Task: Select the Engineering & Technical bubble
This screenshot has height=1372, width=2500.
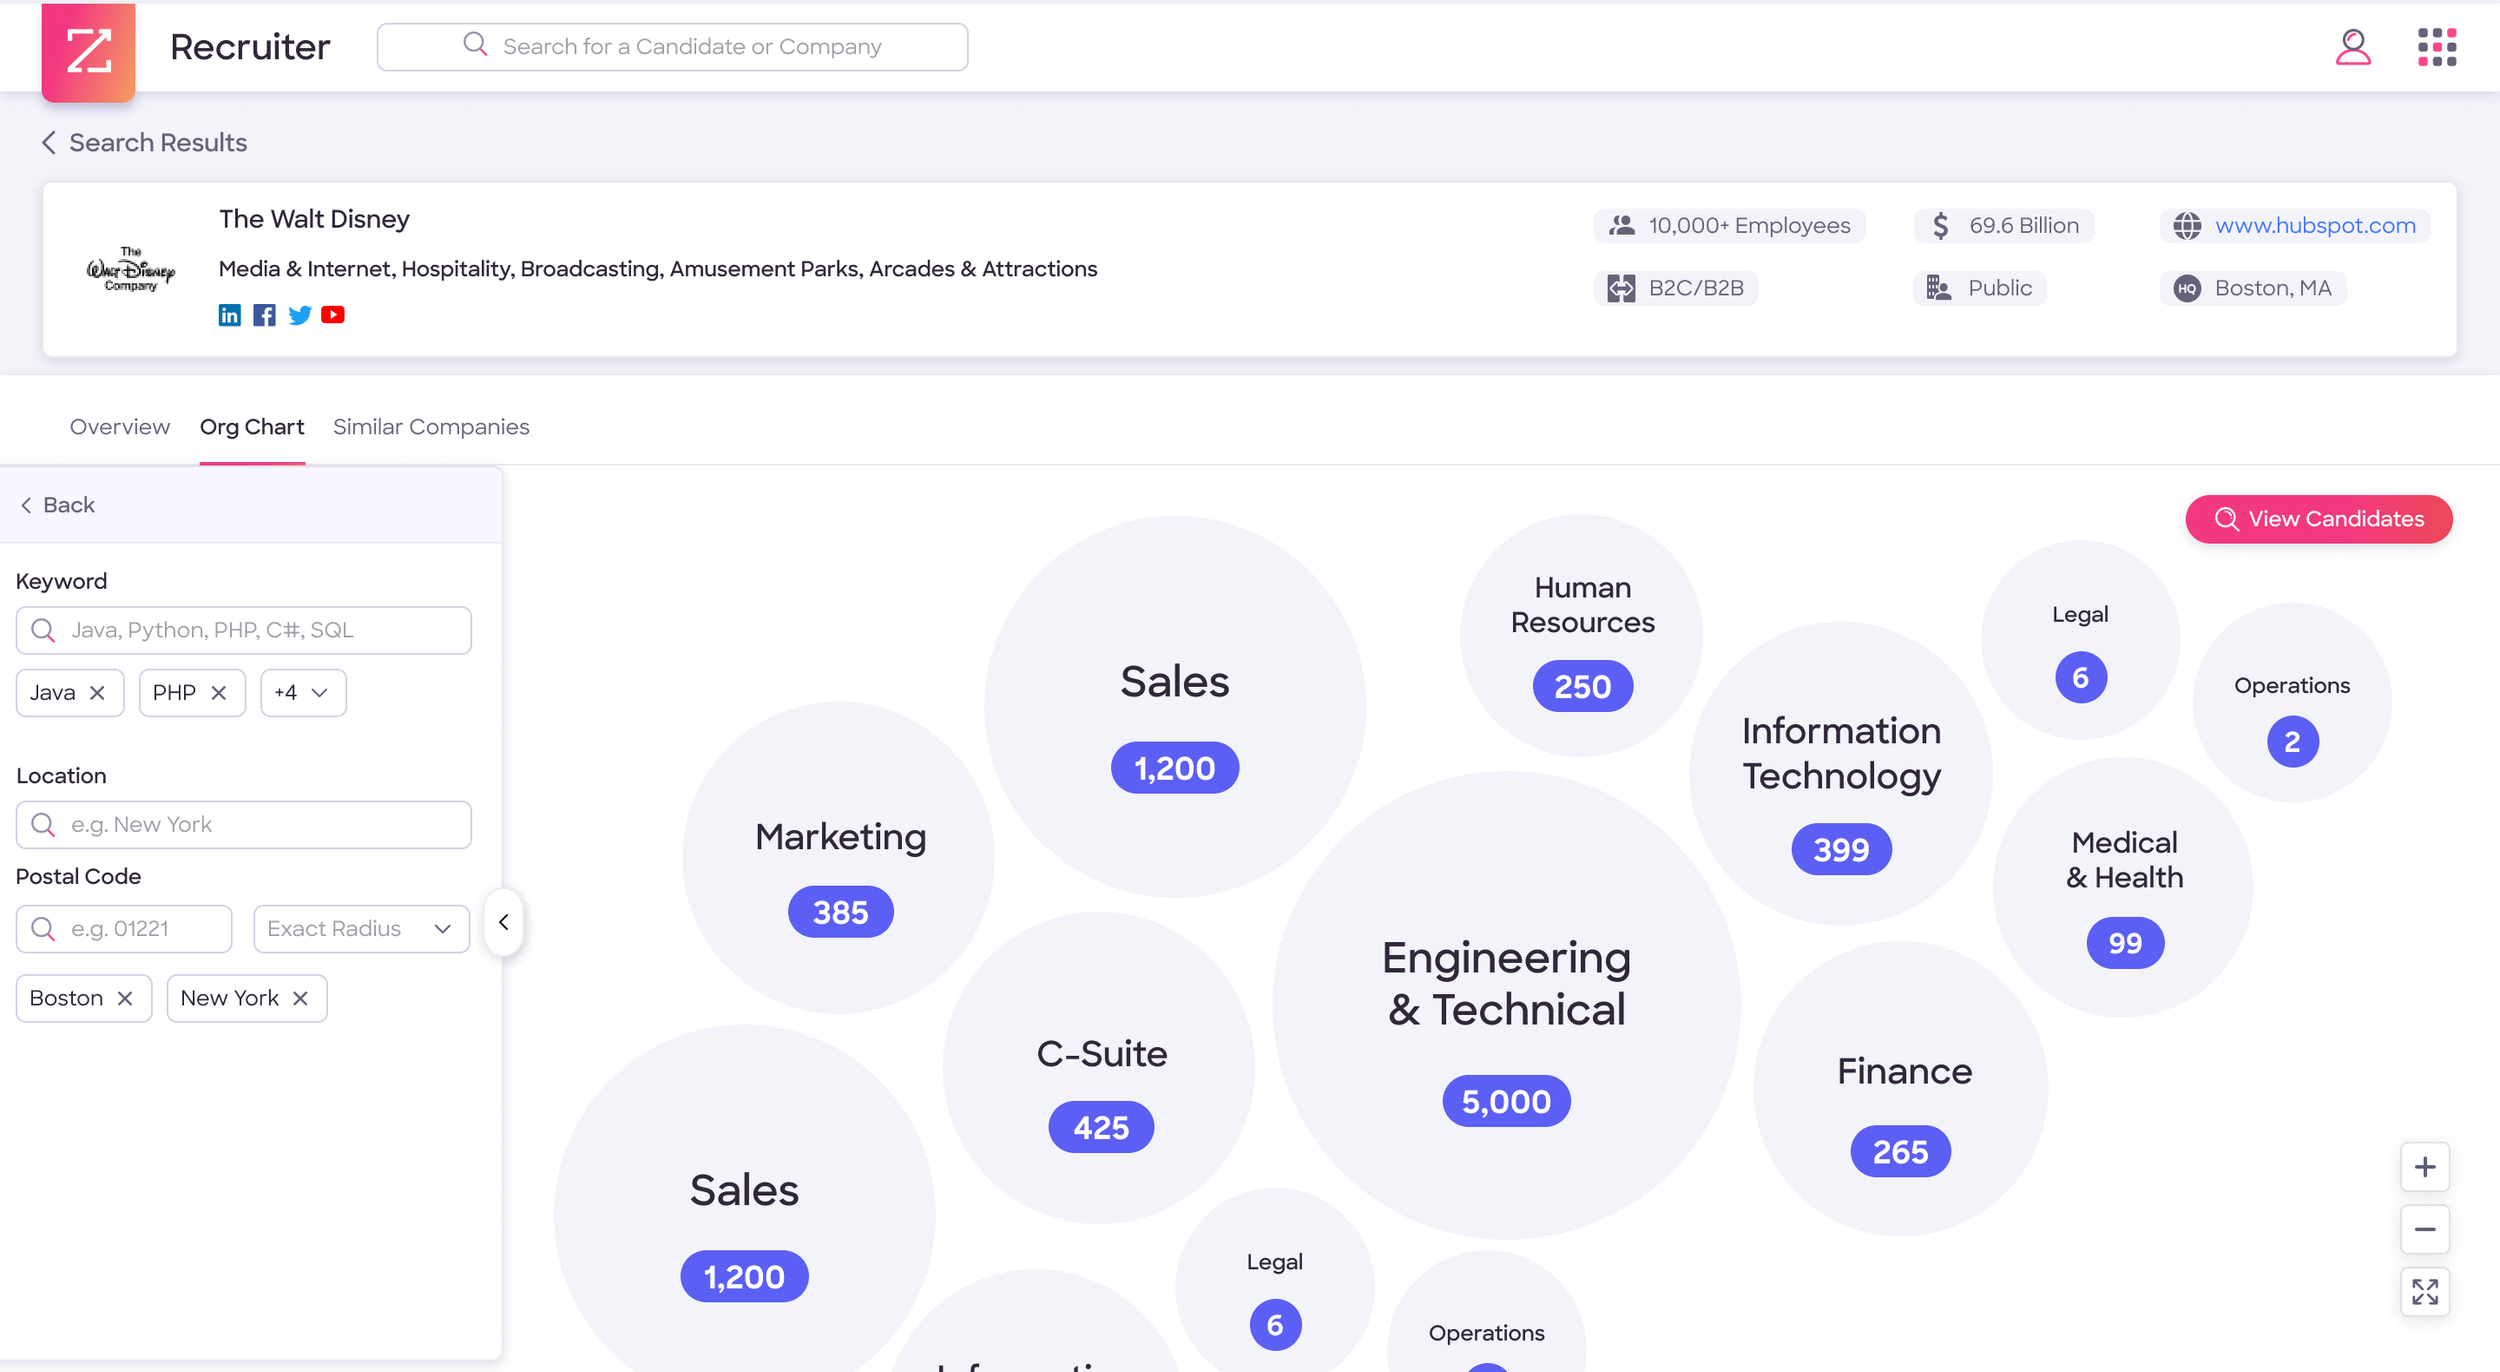Action: point(1506,1005)
